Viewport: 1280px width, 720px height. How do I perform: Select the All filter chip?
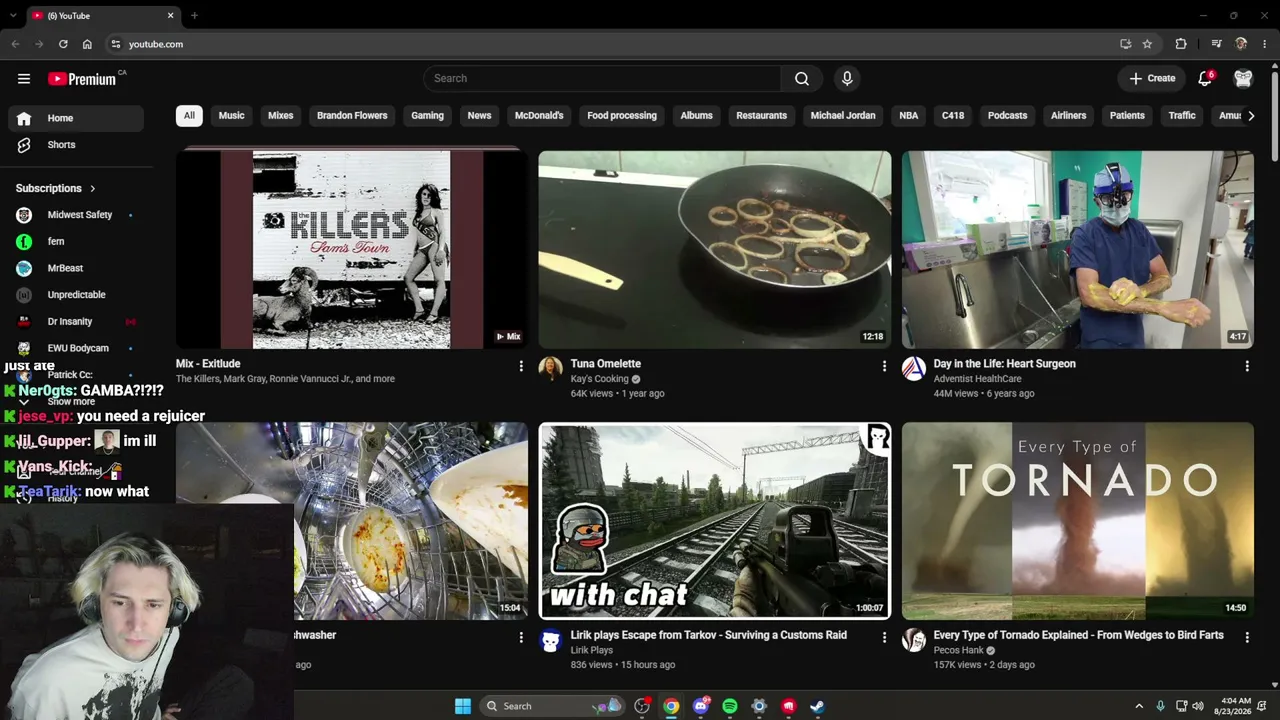[x=189, y=116]
